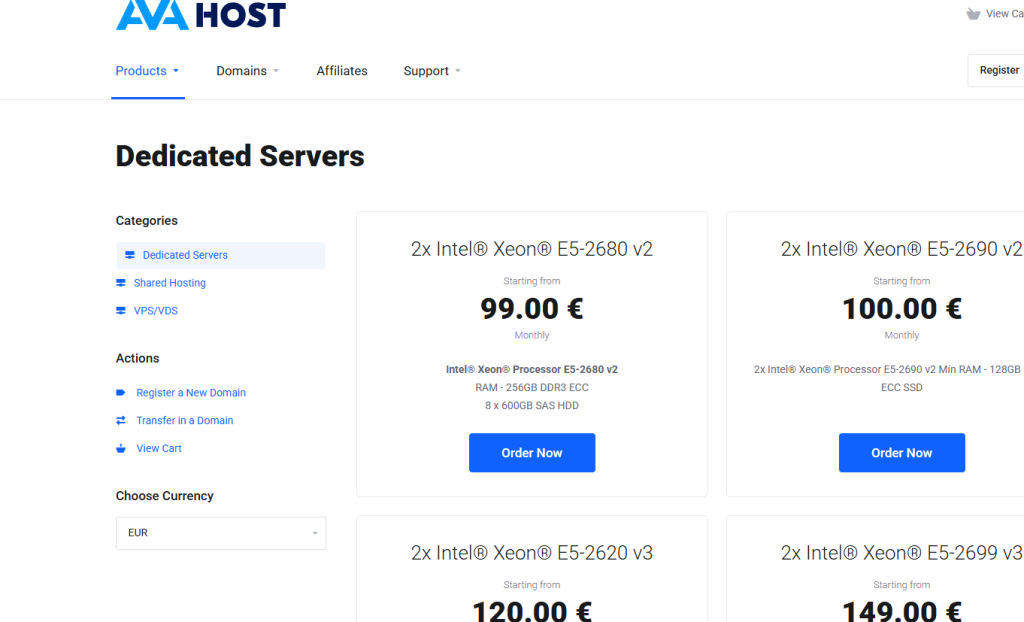Click the basket icon beside sidebar View Cart
The image size is (1024, 622).
click(121, 448)
